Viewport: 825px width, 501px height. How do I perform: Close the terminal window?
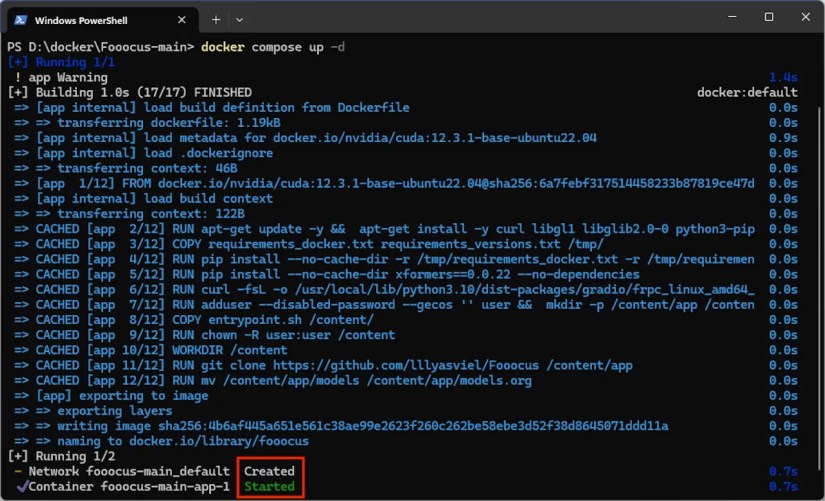[x=806, y=17]
